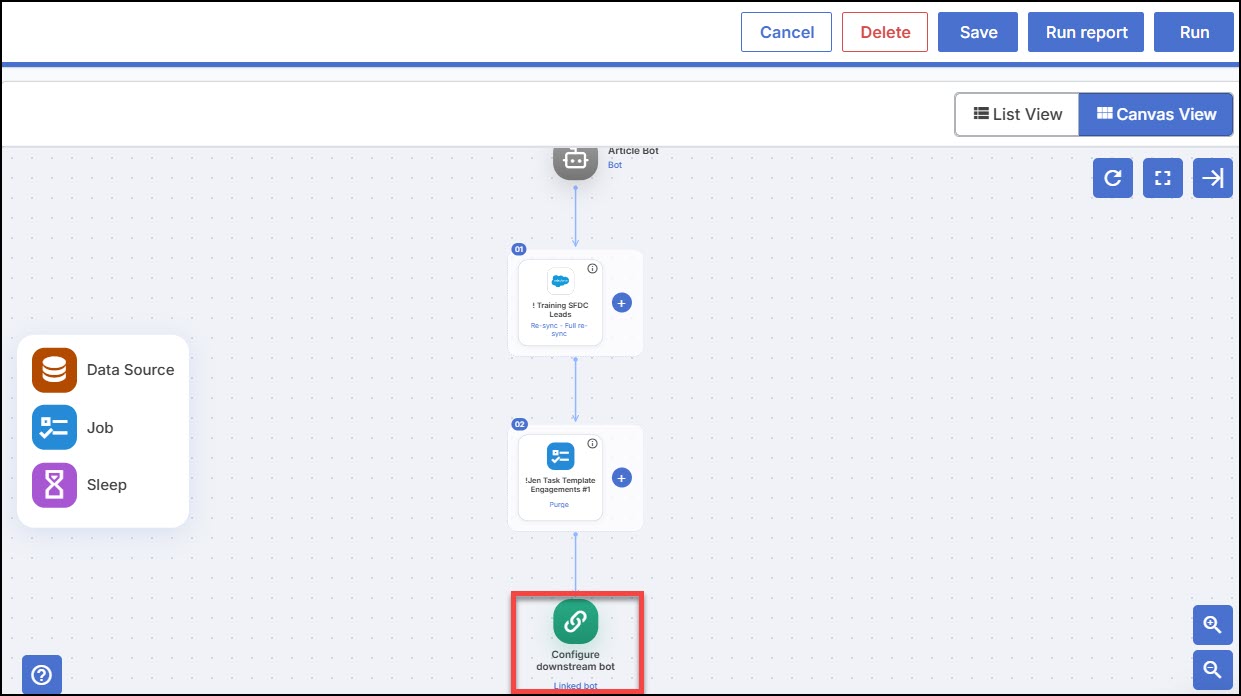
Task: Click '!Jen Task Template Engagements #1' label
Action: [560, 485]
